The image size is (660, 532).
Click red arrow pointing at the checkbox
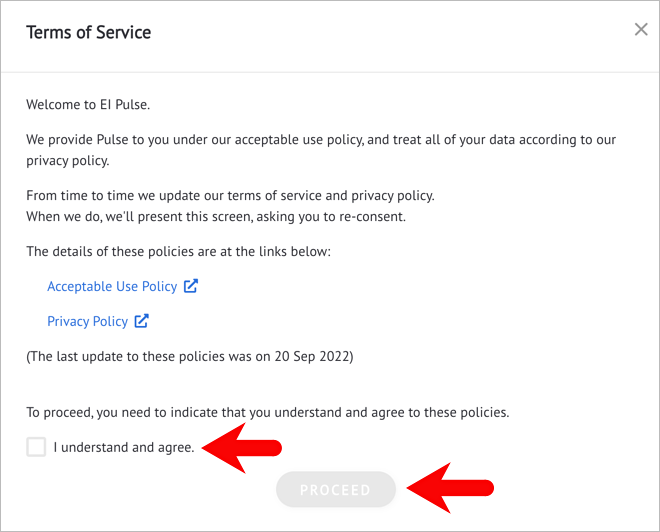(242, 448)
